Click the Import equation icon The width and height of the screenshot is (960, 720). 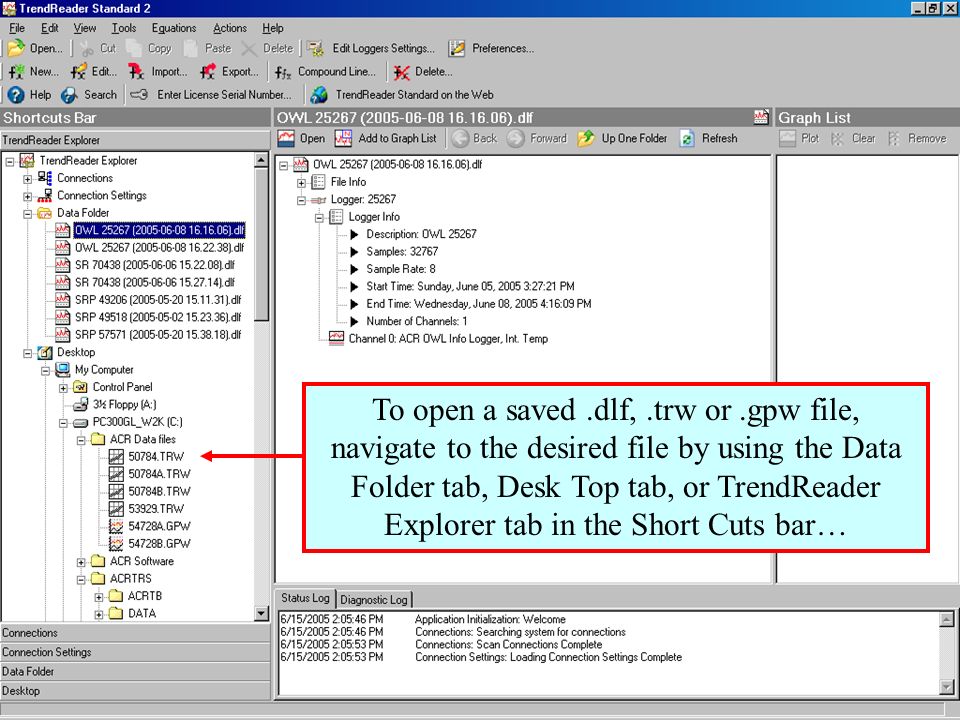(137, 72)
